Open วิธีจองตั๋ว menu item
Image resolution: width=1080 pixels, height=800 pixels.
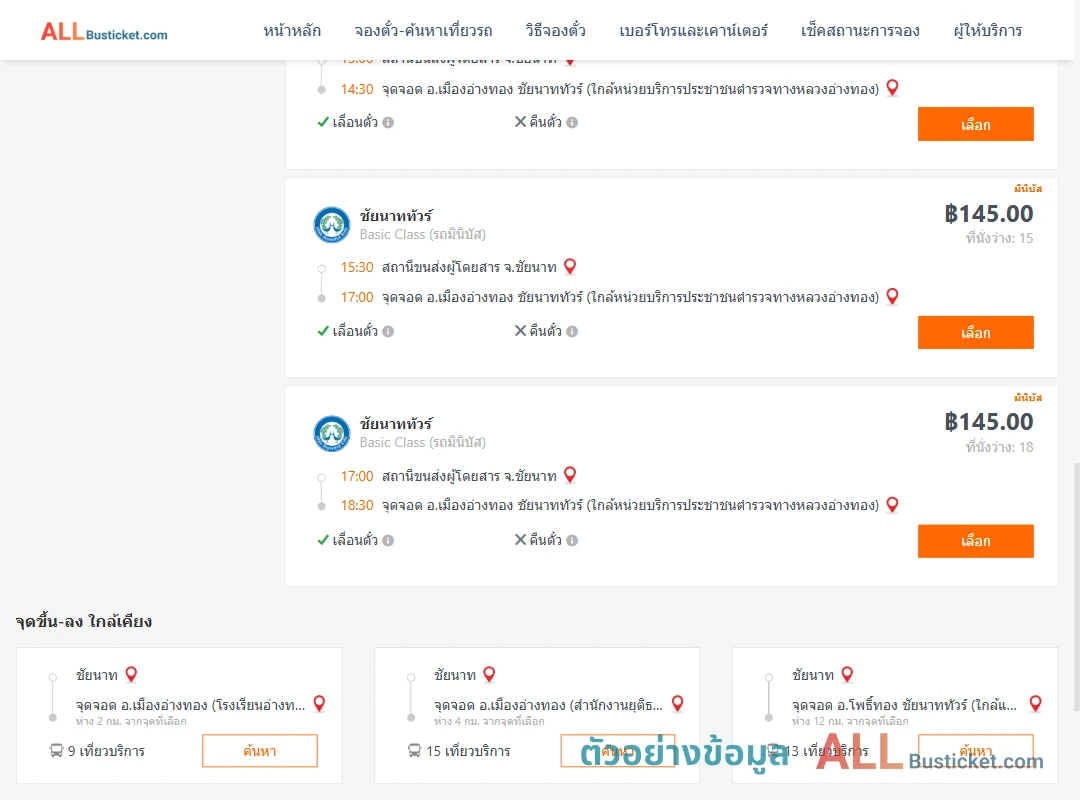click(x=555, y=31)
